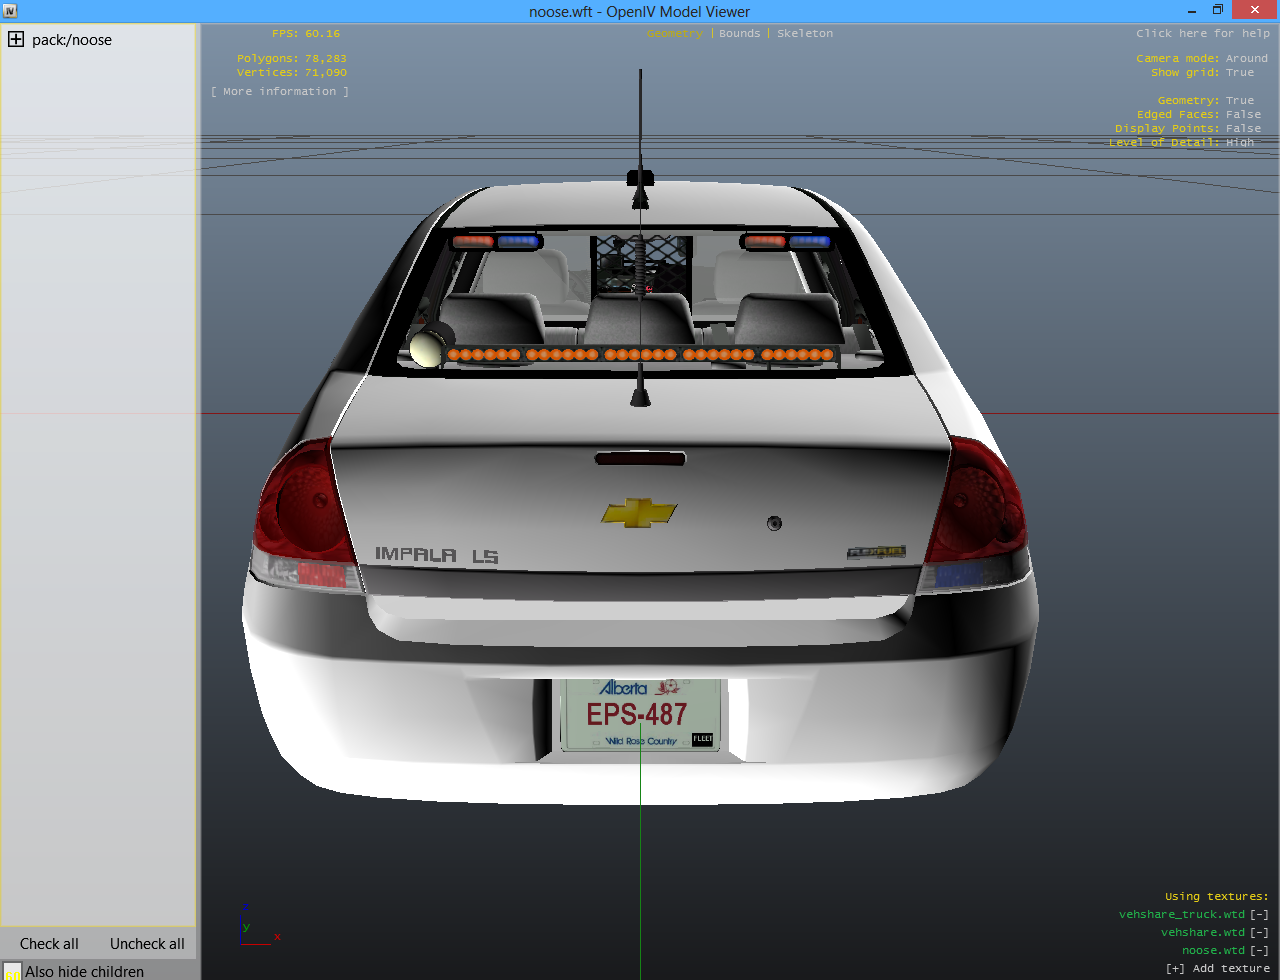Click the OpenIV app icon in title bar
Screen dimensions: 1280x980
point(10,11)
